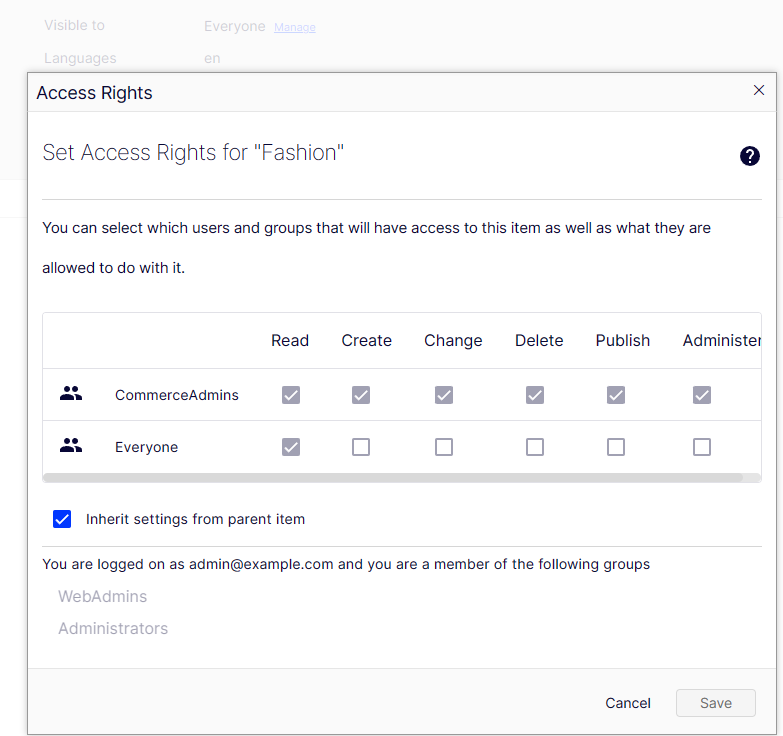
Task: Toggle Delete for CommerceAdmins
Action: coord(535,395)
